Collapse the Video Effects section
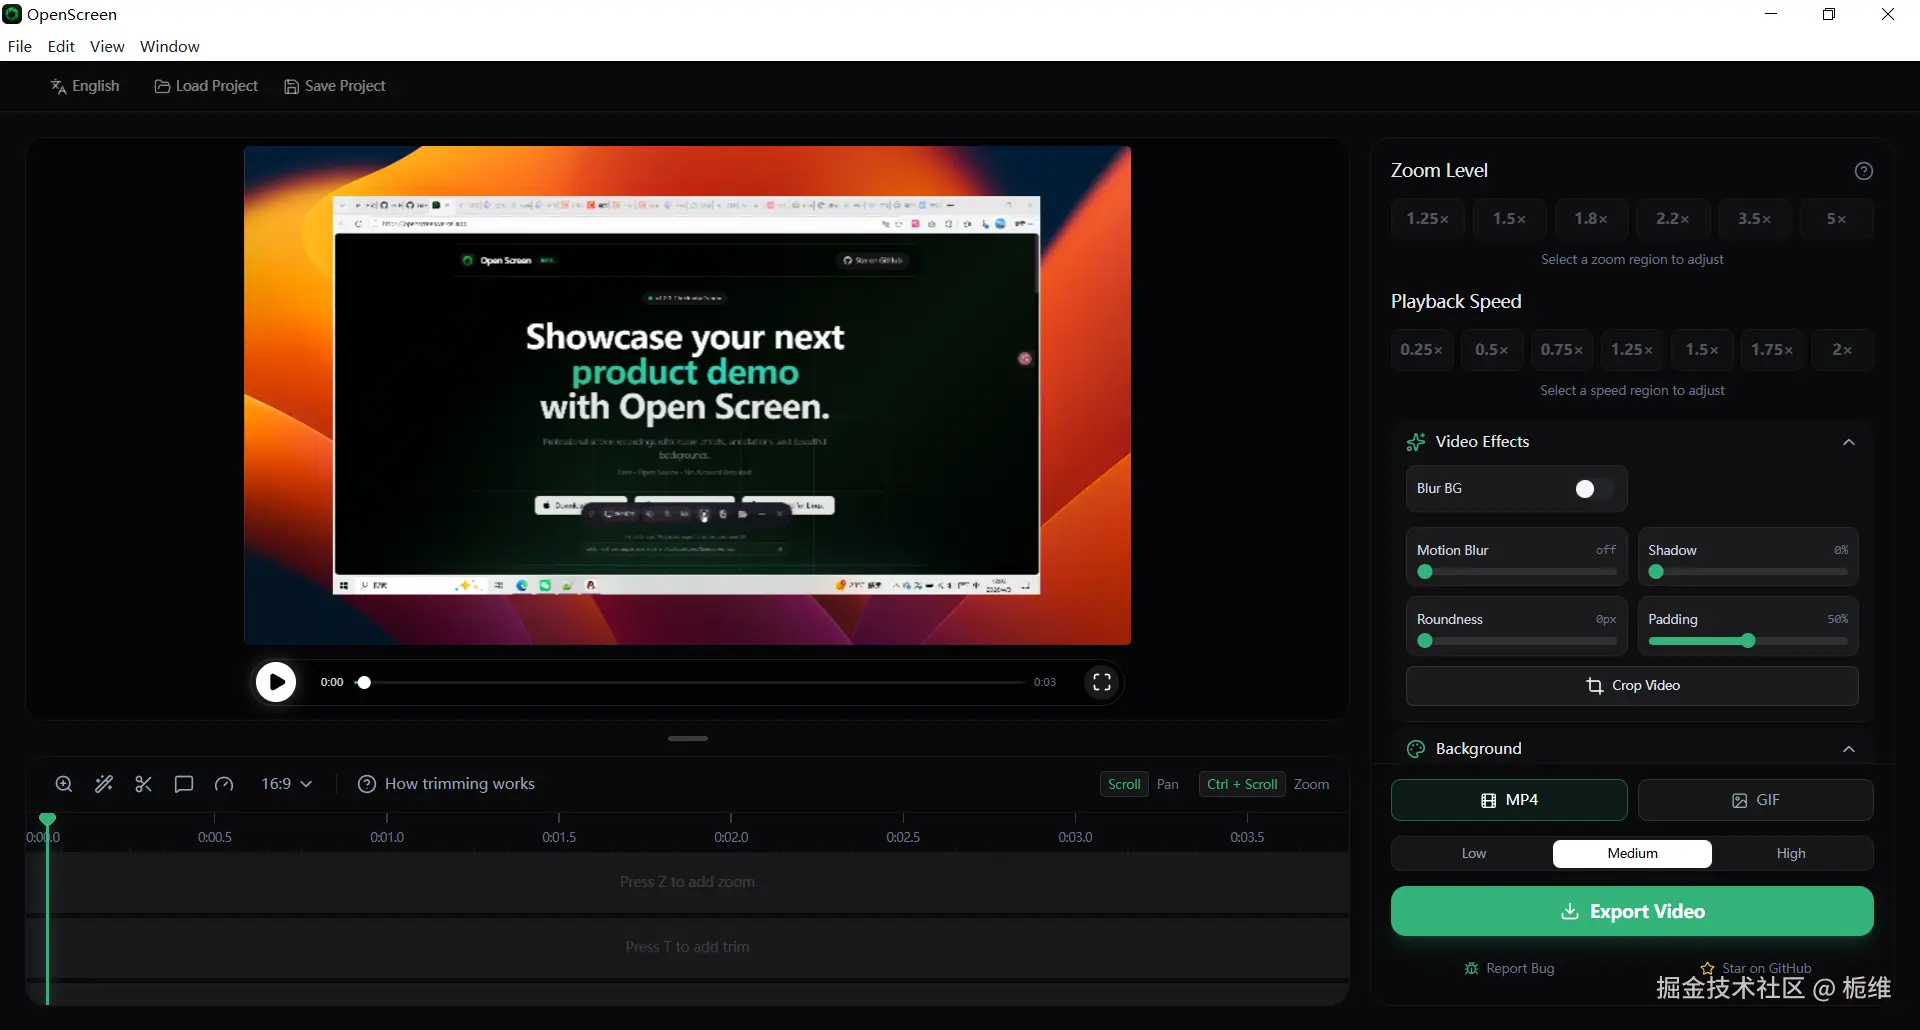This screenshot has height=1030, width=1920. point(1849,442)
